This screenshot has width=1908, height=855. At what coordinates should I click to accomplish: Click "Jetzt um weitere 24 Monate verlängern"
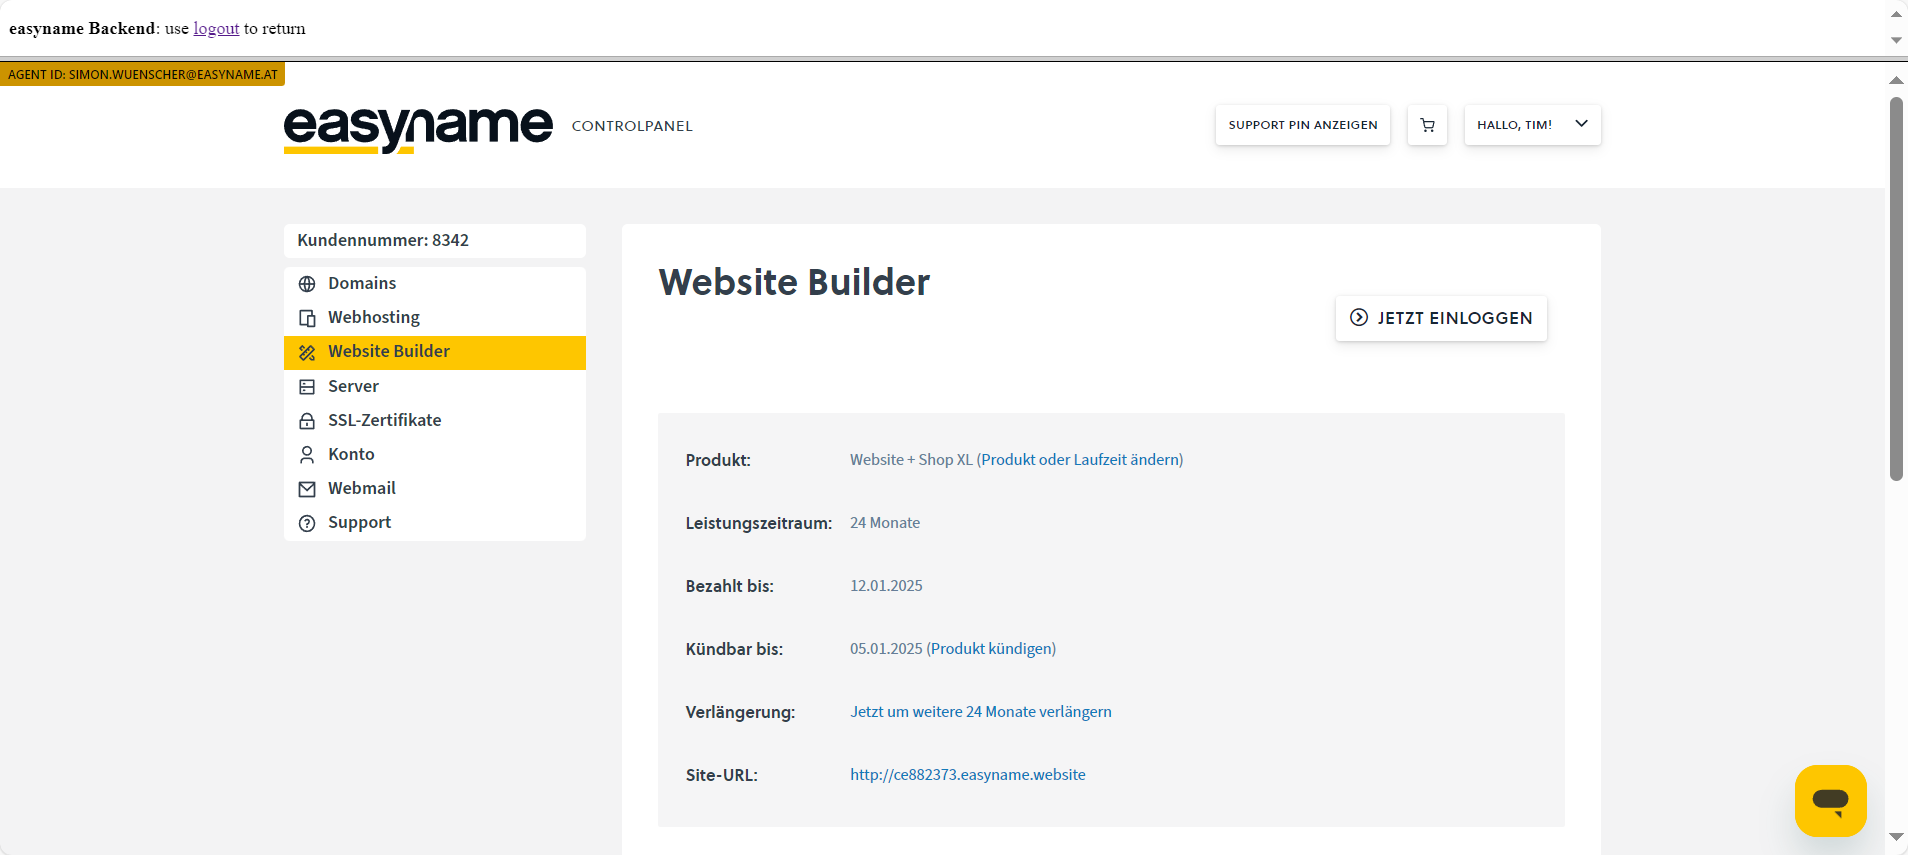pyautogui.click(x=980, y=712)
